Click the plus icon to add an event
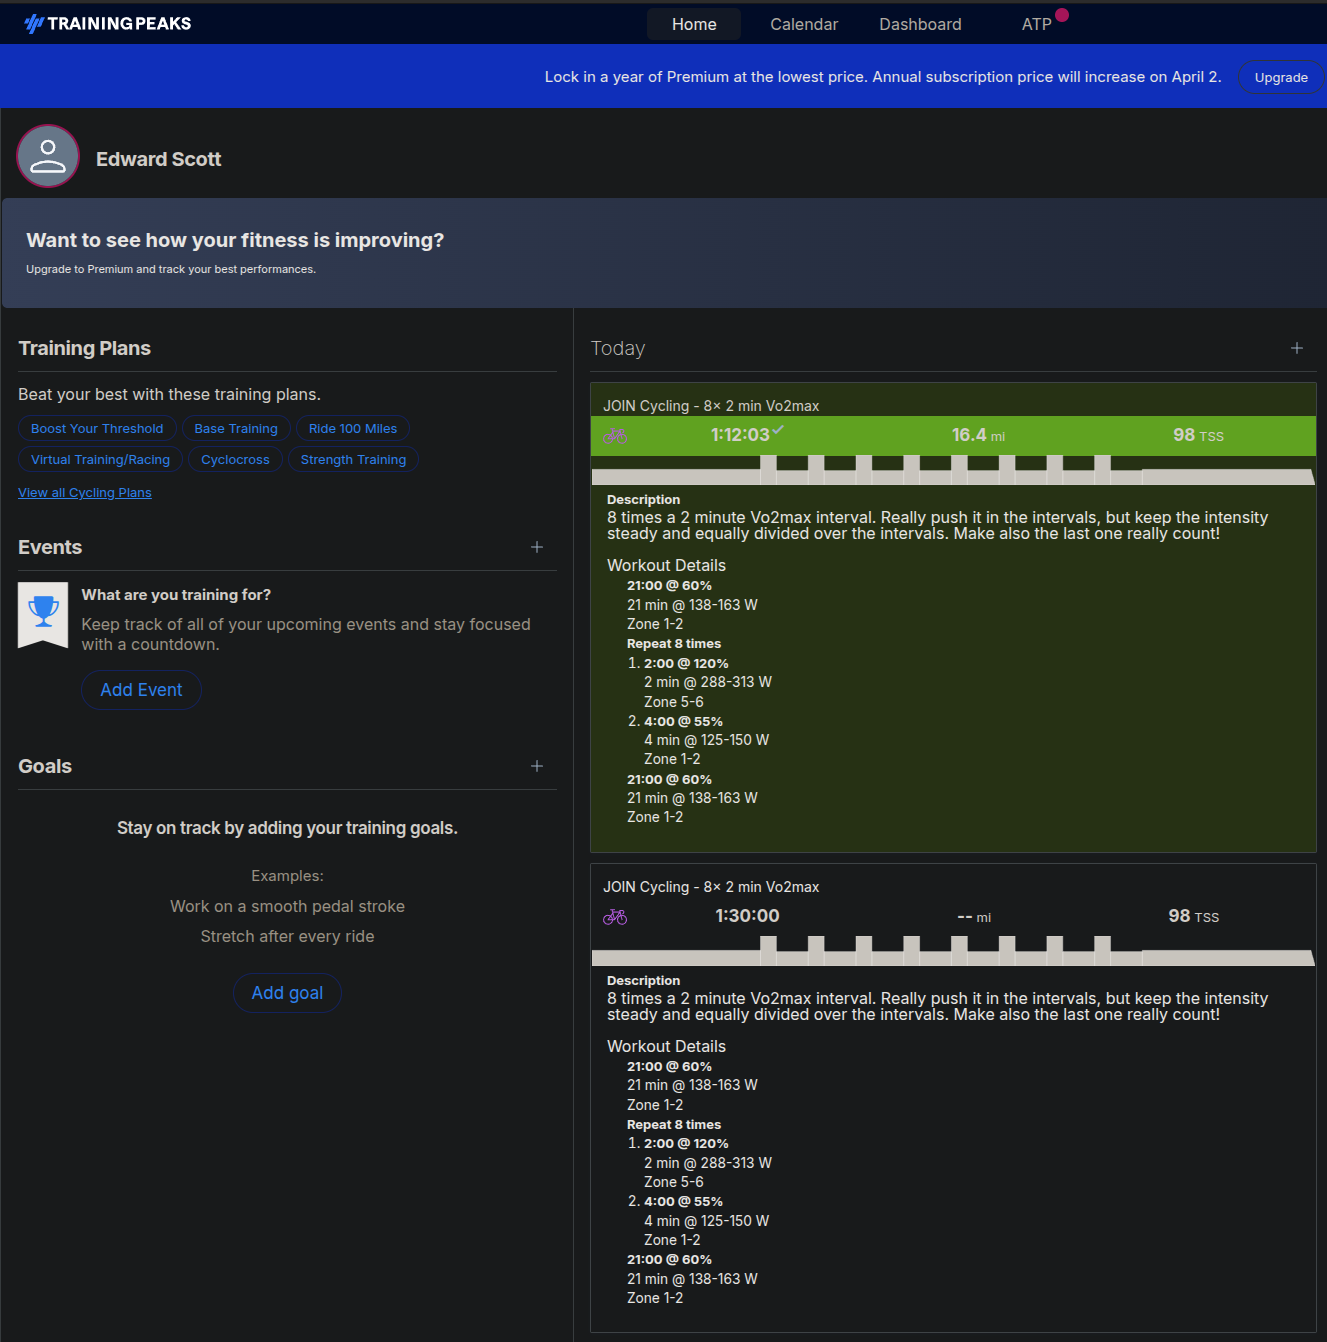 [x=537, y=547]
